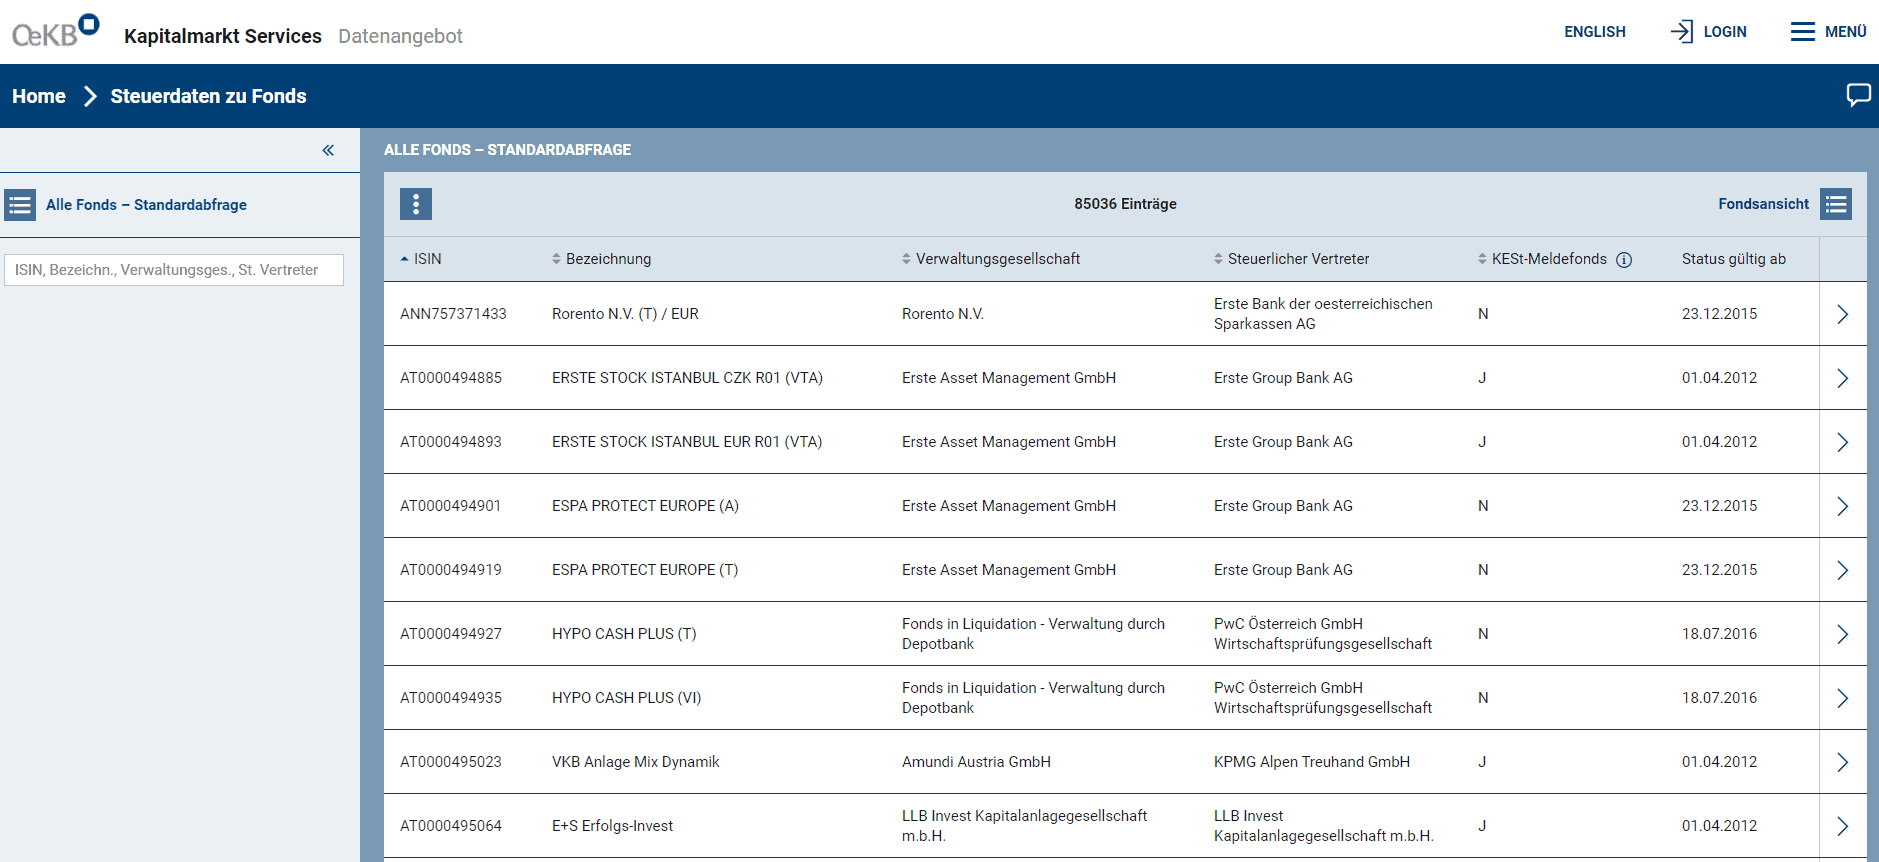
Task: Show the KESt-Meldefonds info icon
Action: point(1624,260)
